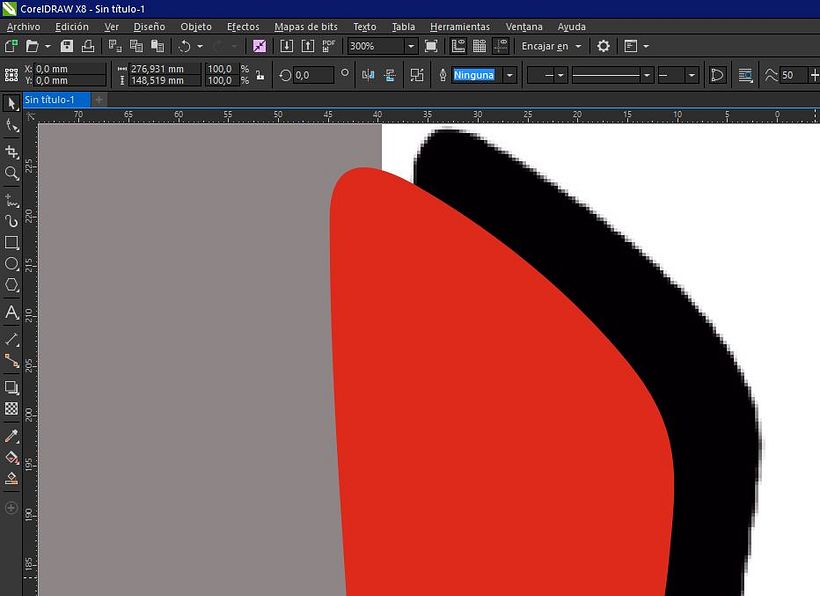Viewport: 820px width, 596px height.
Task: Mirror the selection vertically
Action: click(389, 74)
